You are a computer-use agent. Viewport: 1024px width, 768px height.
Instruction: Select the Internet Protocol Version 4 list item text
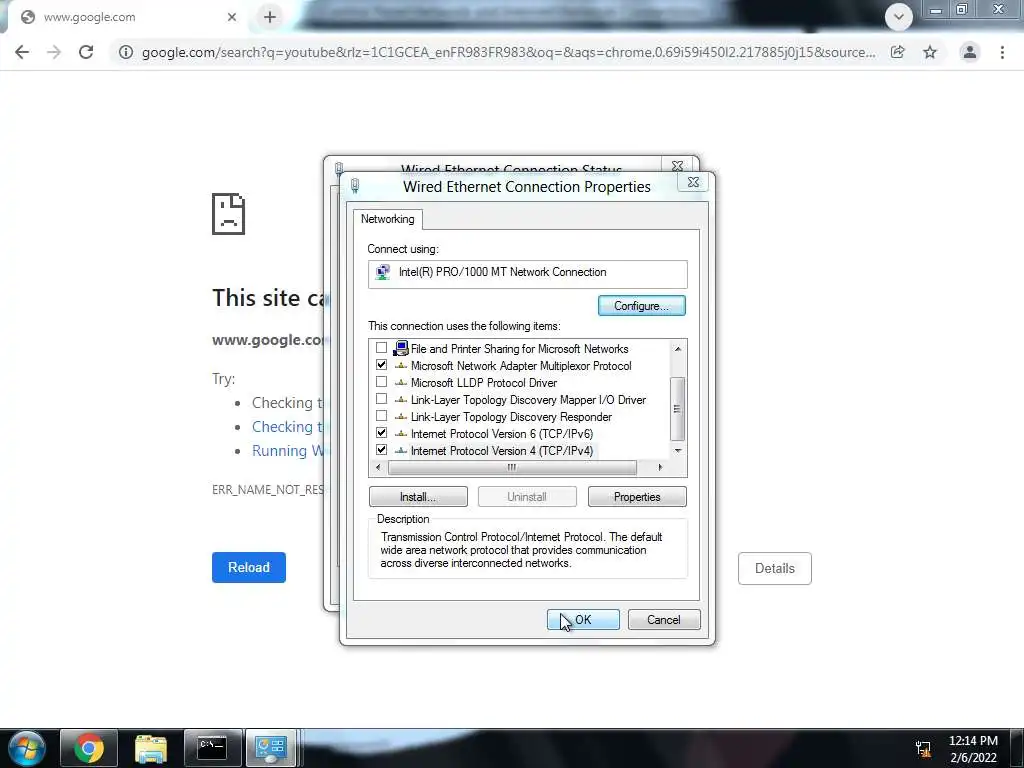(502, 451)
